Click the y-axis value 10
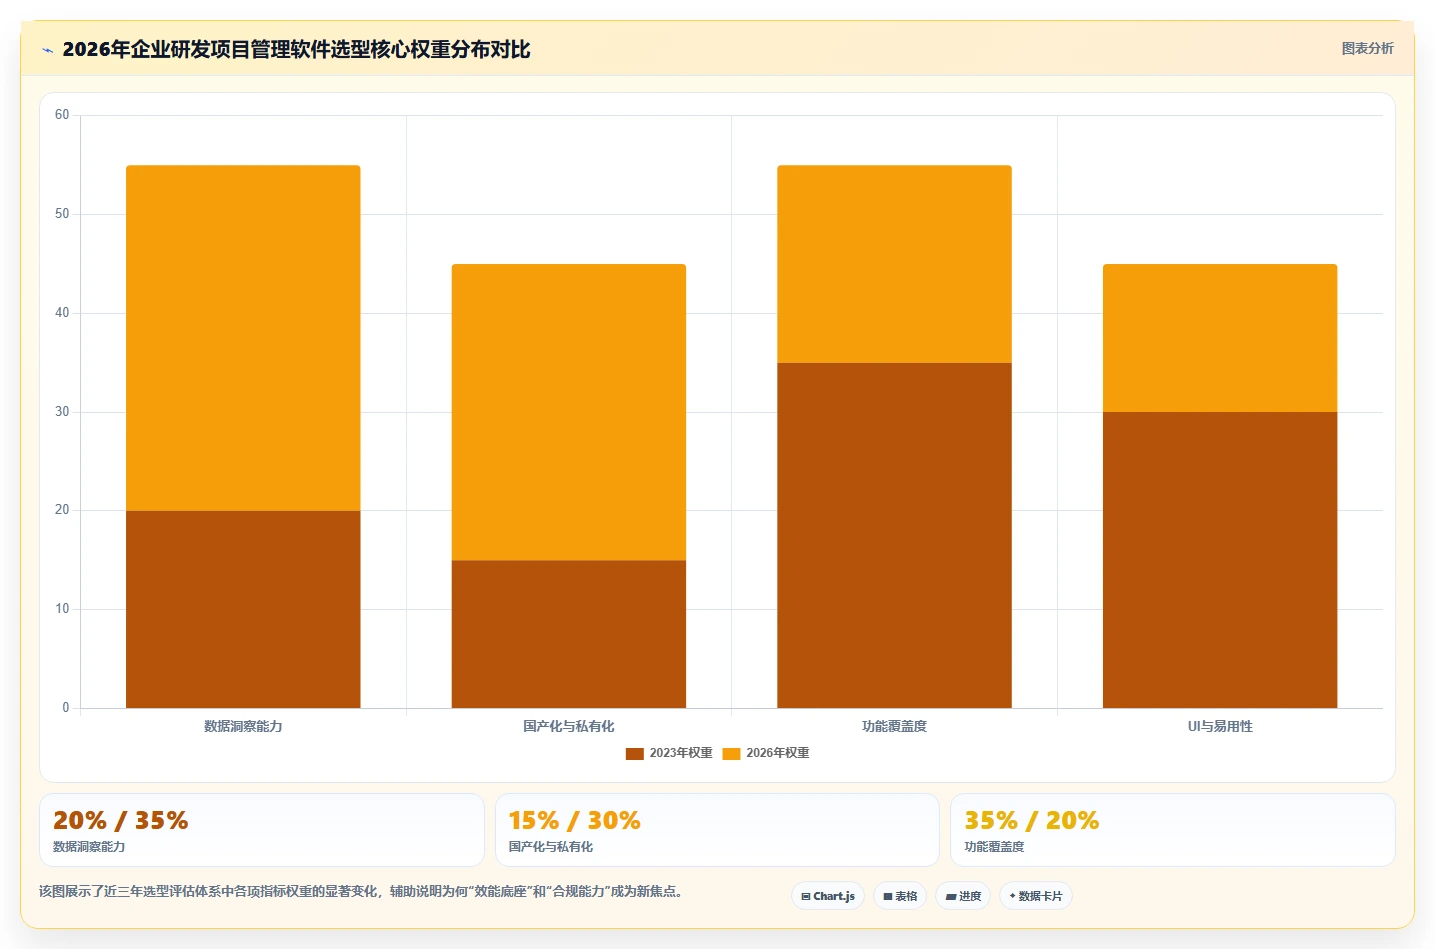 pos(62,609)
